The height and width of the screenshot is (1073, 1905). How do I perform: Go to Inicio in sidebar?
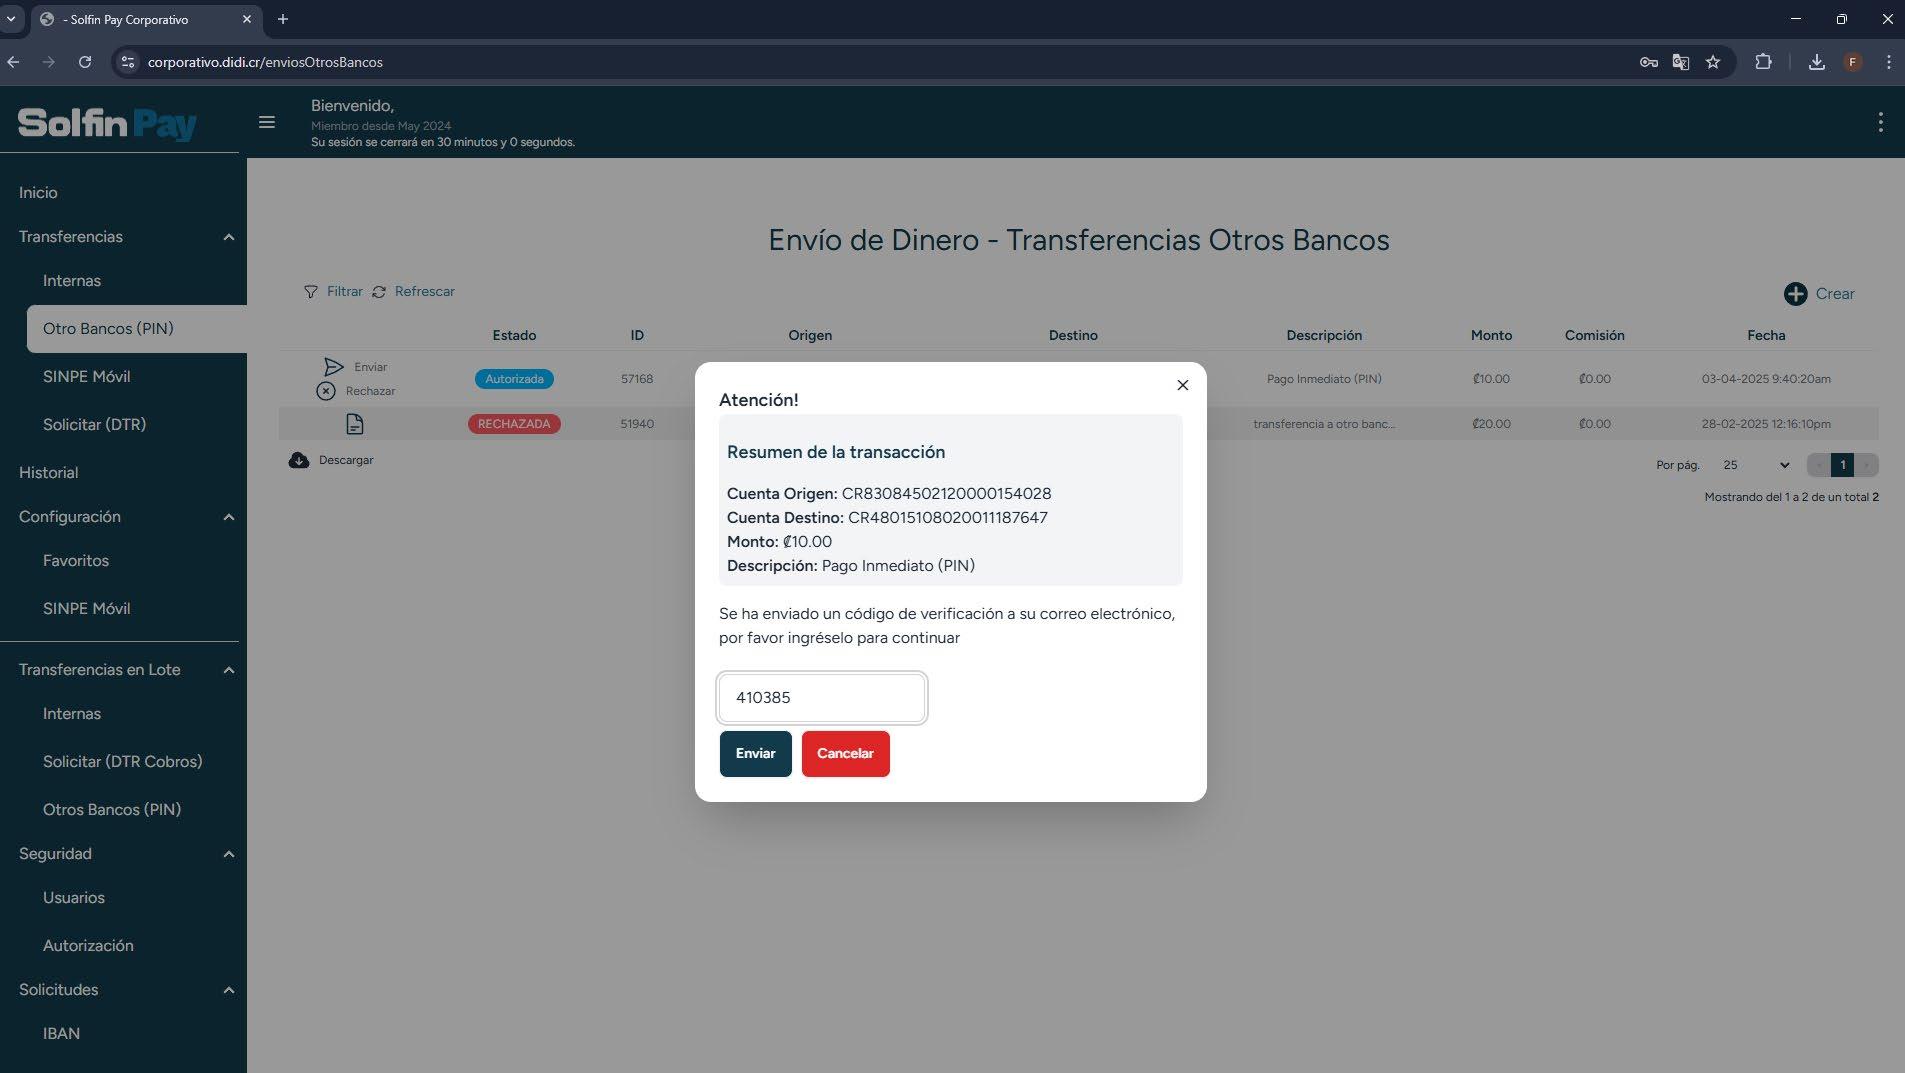pyautogui.click(x=38, y=193)
